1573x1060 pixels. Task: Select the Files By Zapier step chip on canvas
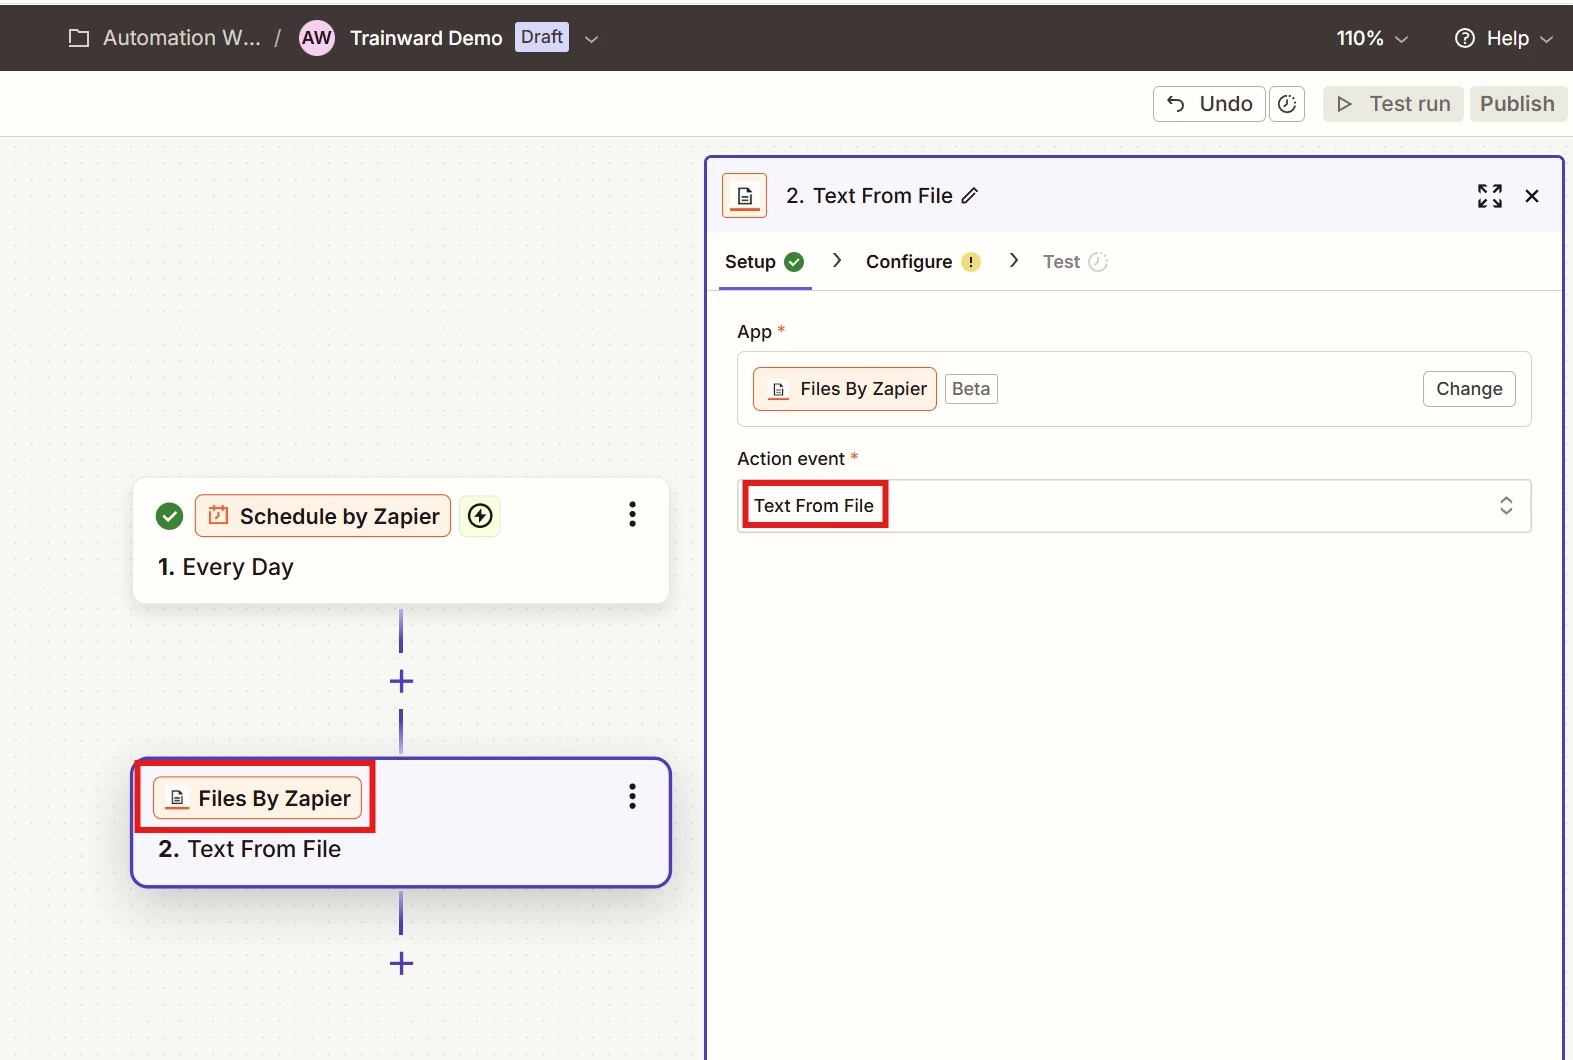click(257, 798)
